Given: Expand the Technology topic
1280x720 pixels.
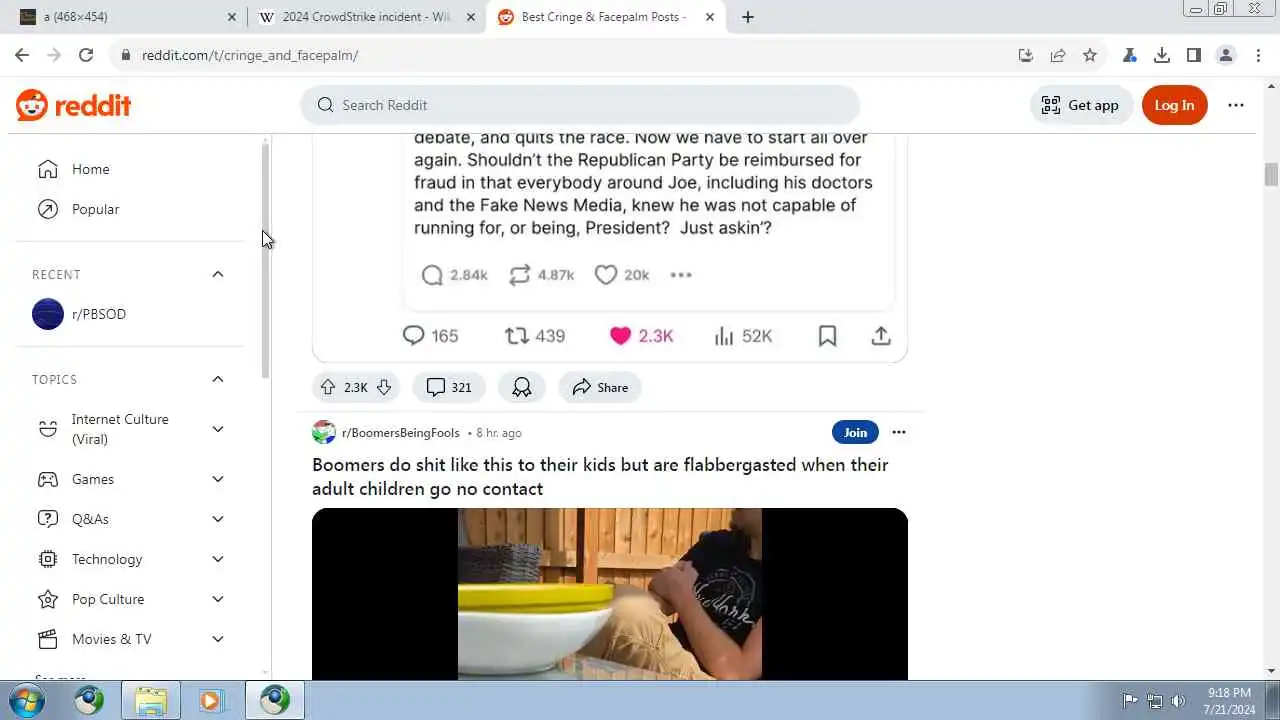Looking at the screenshot, I should click(x=218, y=559).
